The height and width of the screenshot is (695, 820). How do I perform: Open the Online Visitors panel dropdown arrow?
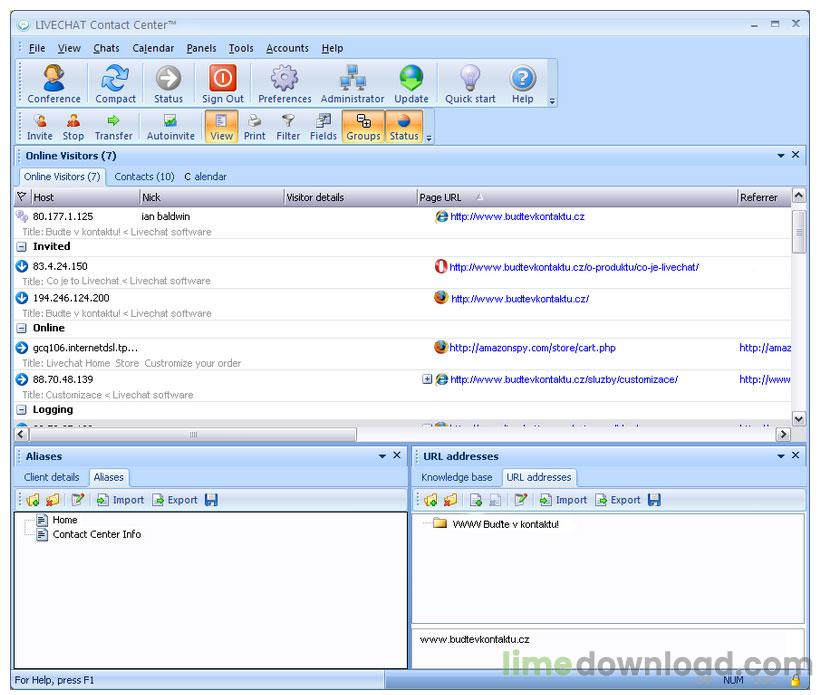(780, 156)
